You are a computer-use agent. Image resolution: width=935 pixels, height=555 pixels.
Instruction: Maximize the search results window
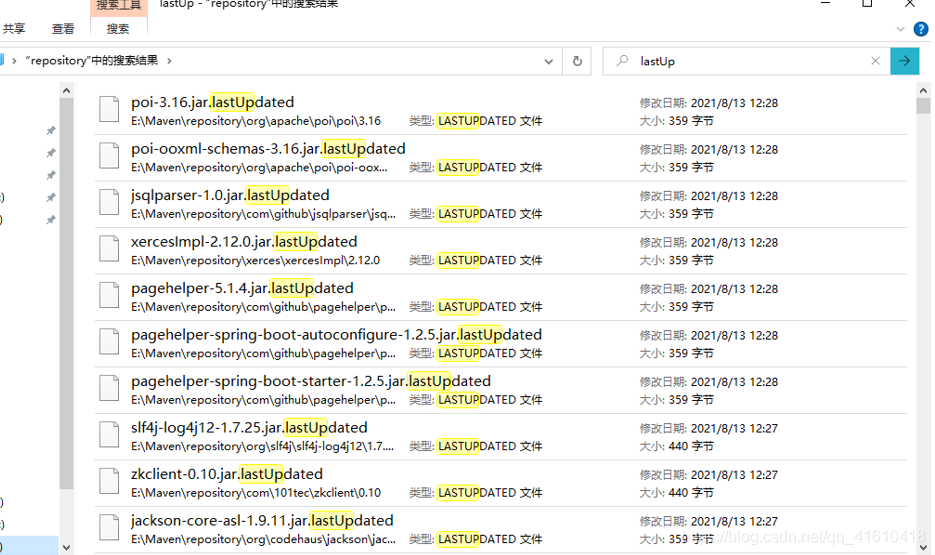click(x=868, y=4)
